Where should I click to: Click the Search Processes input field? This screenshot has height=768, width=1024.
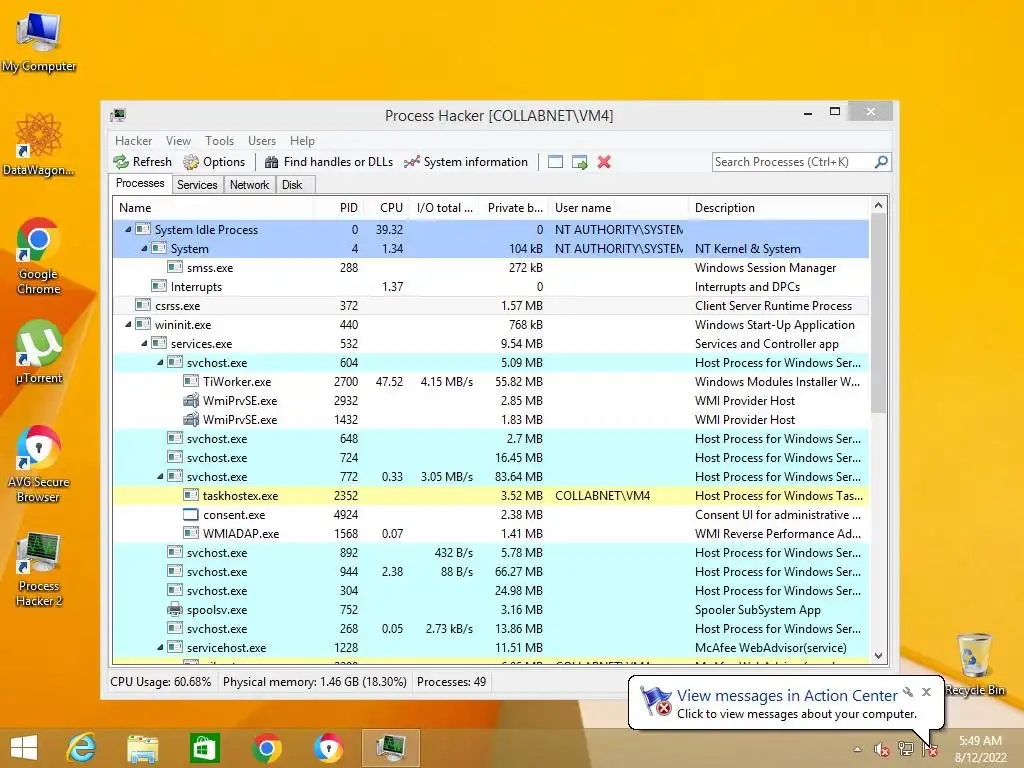pos(793,162)
